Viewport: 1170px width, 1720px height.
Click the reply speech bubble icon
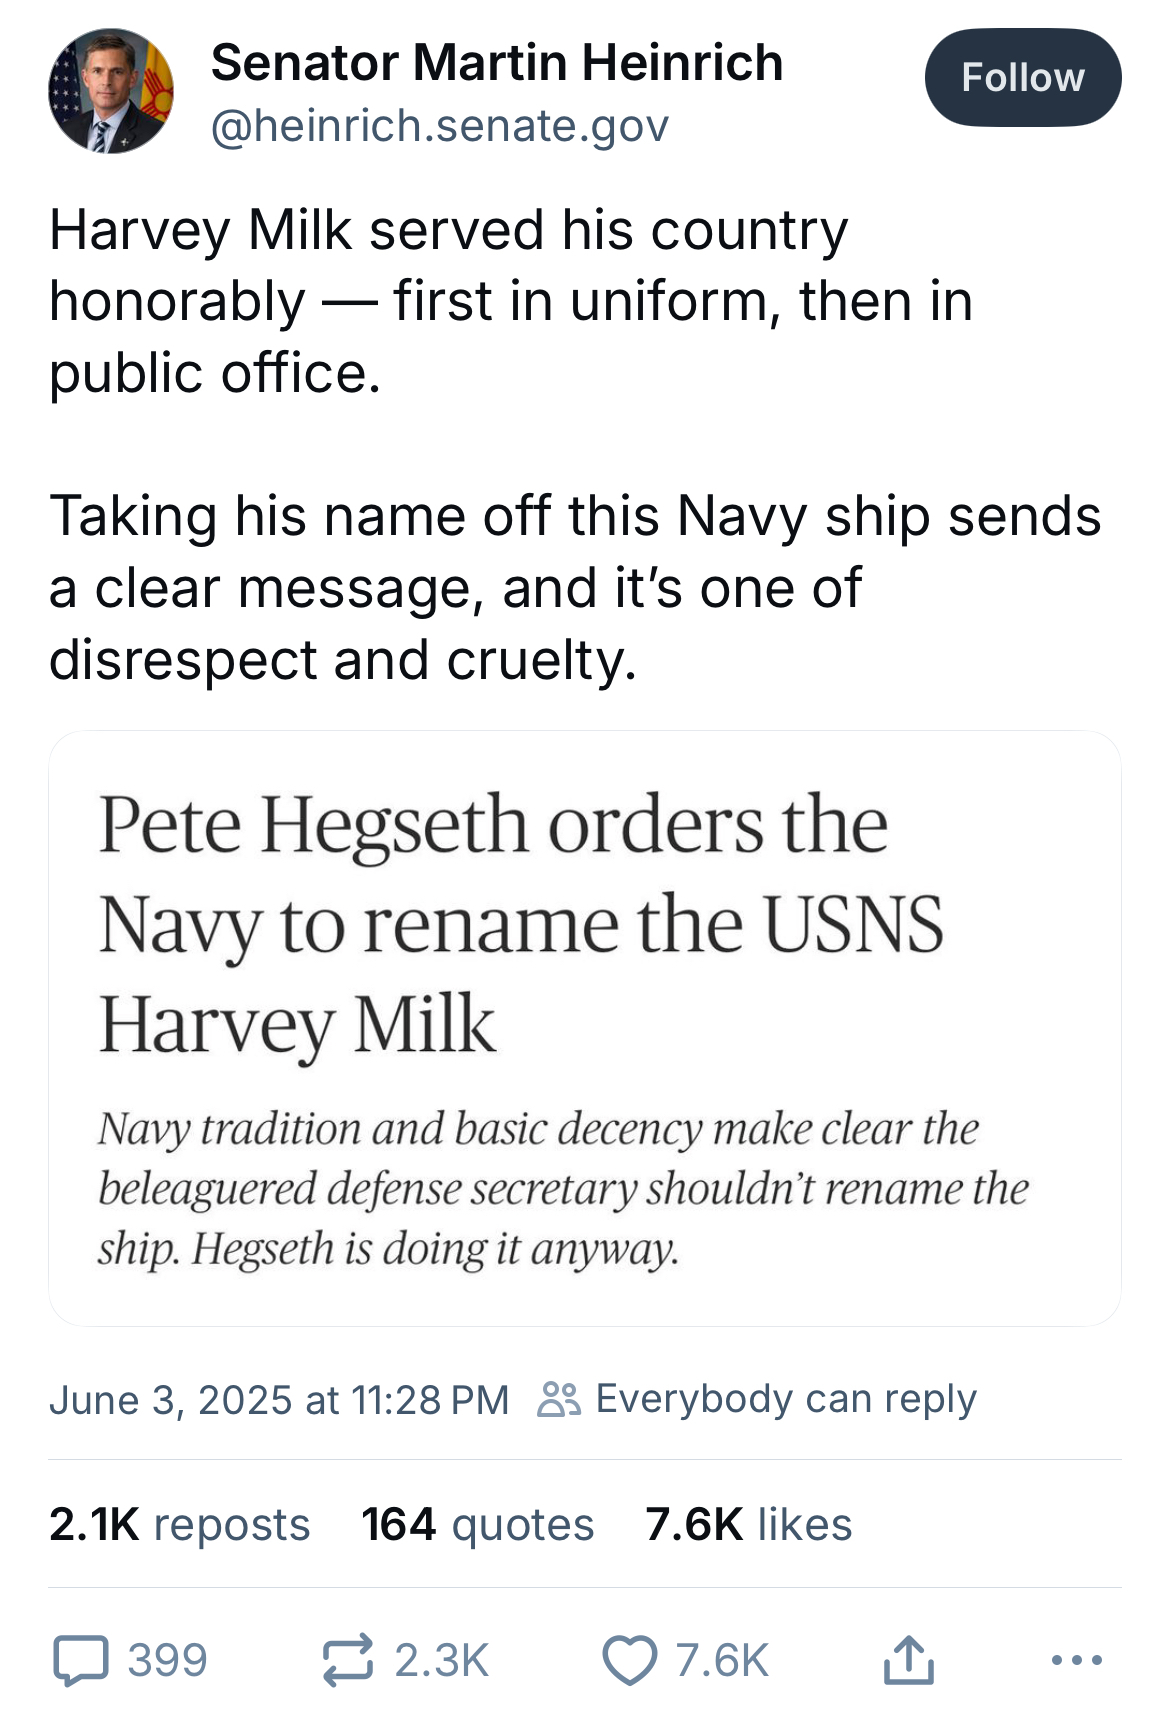pos(80,1660)
